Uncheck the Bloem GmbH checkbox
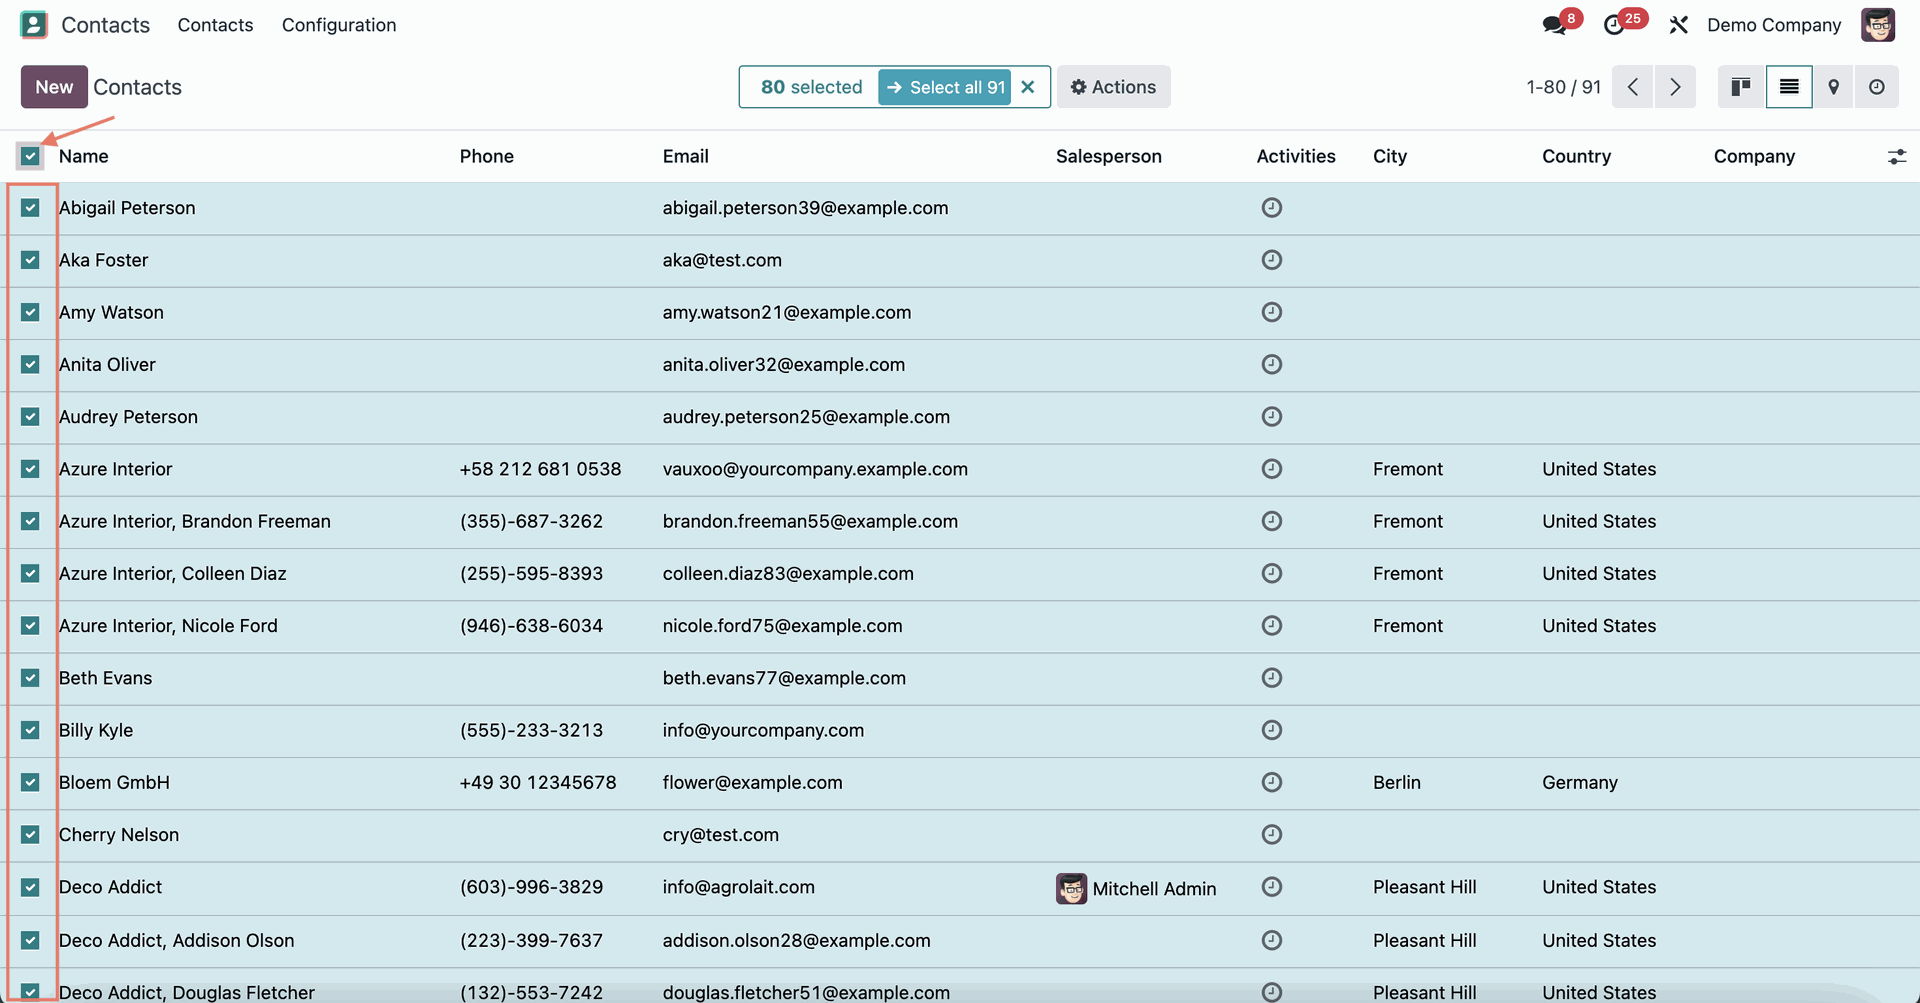The height and width of the screenshot is (1003, 1920). (30, 782)
